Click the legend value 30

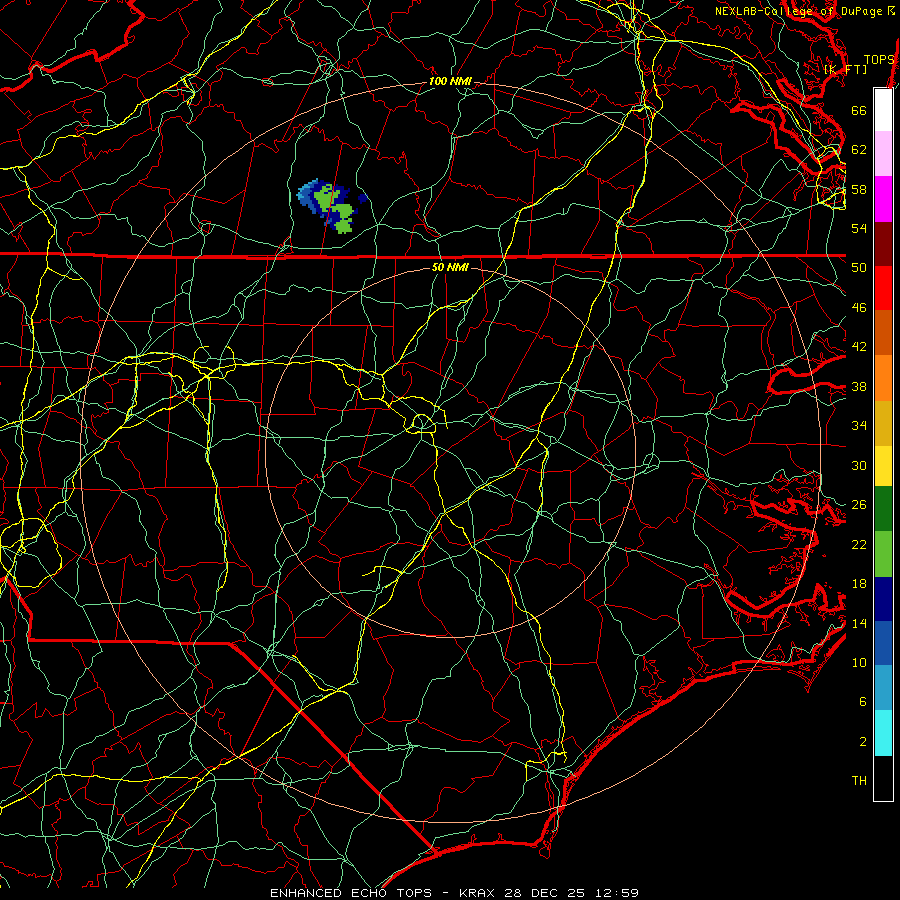pos(859,465)
